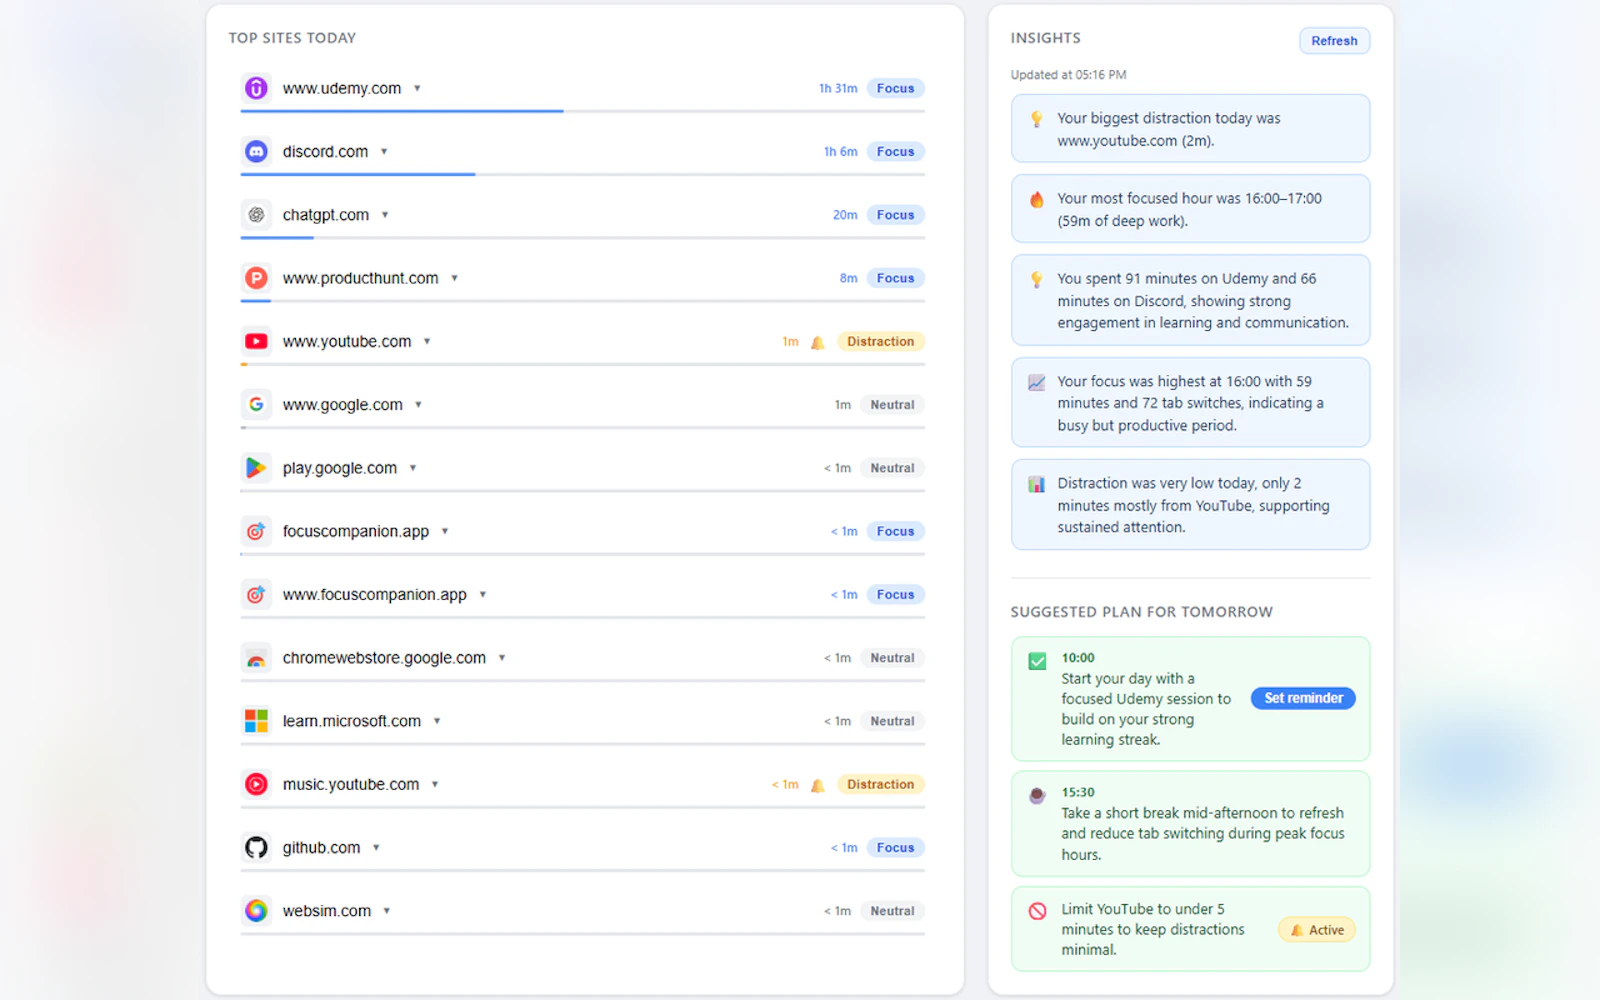Click the 1h 31m duration on Udemy row
This screenshot has width=1600, height=1000.
coord(838,88)
